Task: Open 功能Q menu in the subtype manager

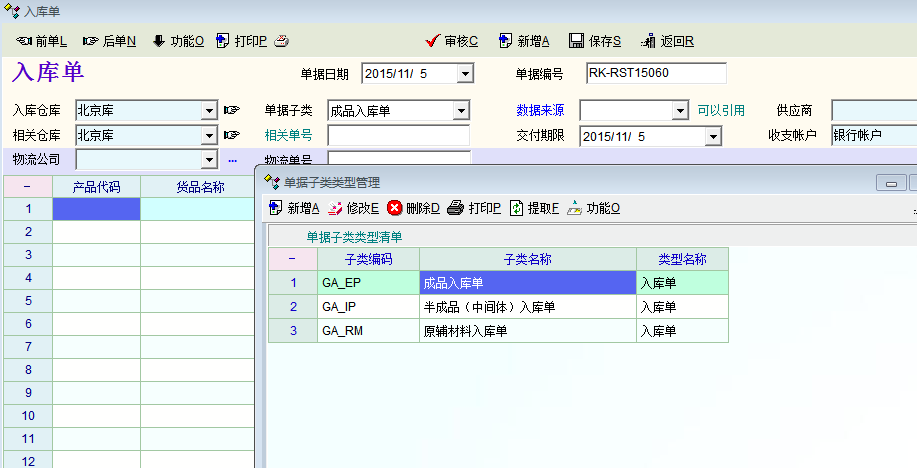Action: (x=594, y=208)
